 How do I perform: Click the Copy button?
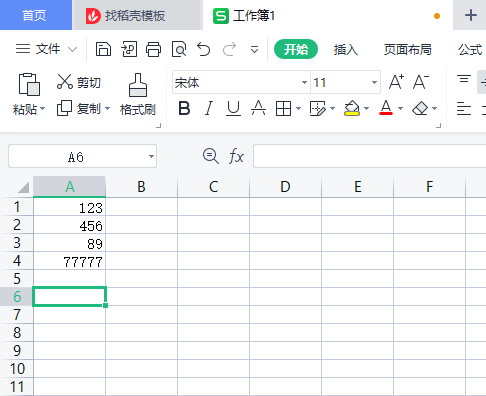pyautogui.click(x=79, y=108)
